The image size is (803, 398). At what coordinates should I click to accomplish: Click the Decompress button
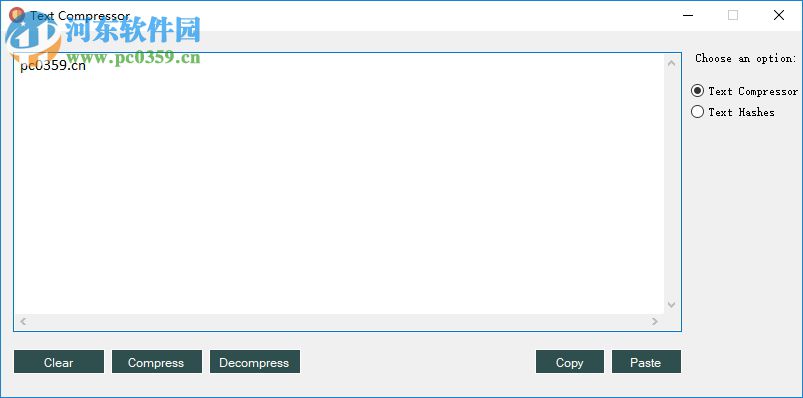click(x=255, y=362)
